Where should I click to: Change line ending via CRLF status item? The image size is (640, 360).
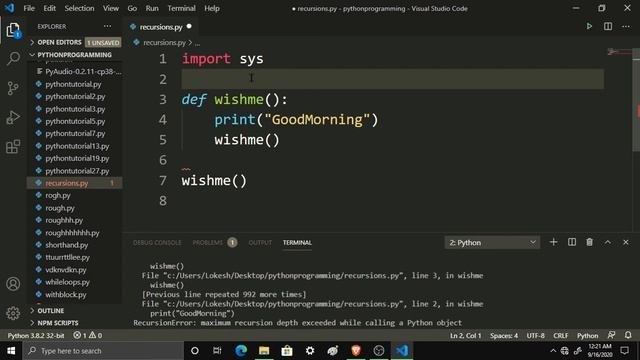(x=560, y=336)
